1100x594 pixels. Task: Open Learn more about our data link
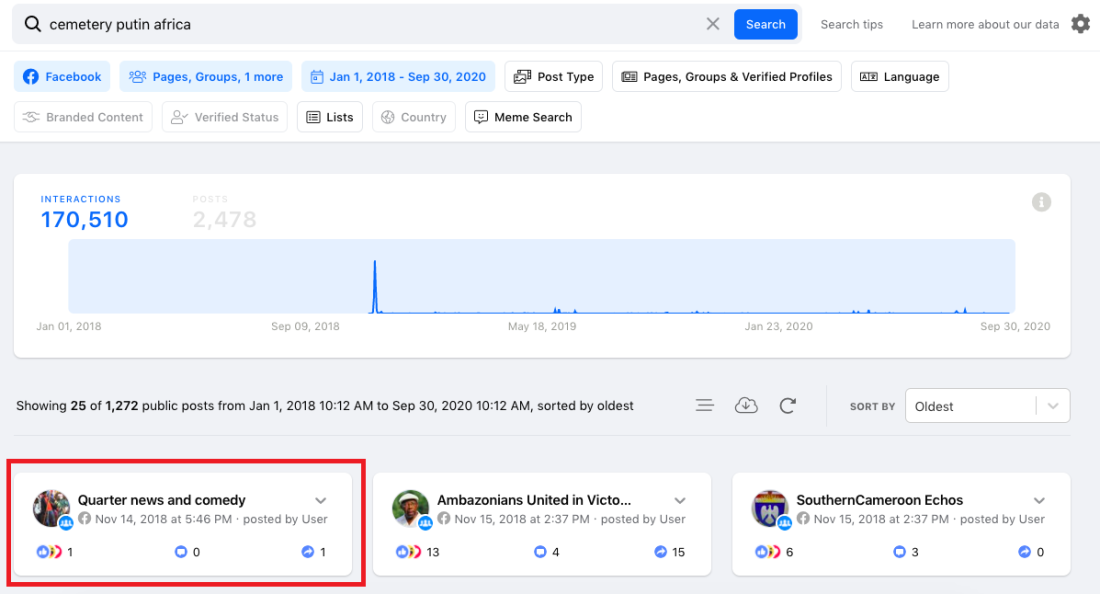coord(985,25)
